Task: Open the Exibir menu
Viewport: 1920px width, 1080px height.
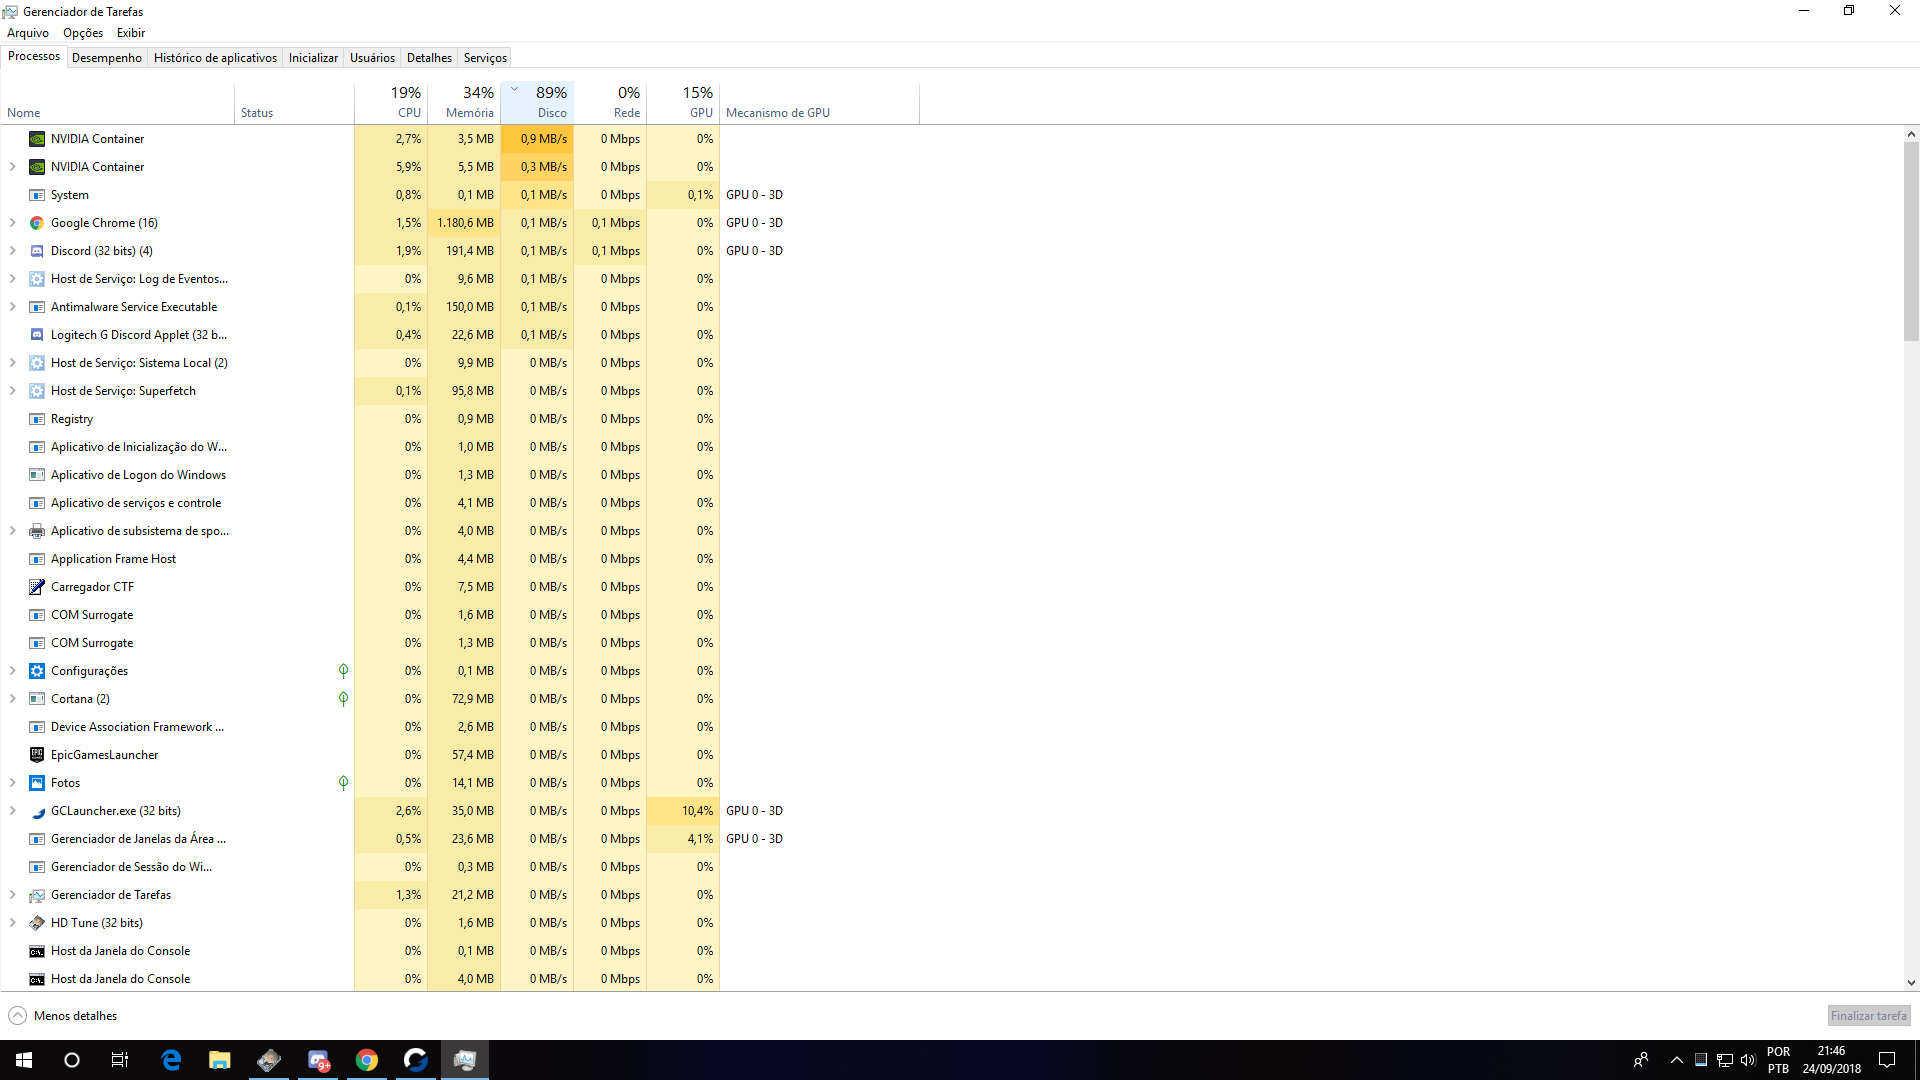Action: [131, 33]
